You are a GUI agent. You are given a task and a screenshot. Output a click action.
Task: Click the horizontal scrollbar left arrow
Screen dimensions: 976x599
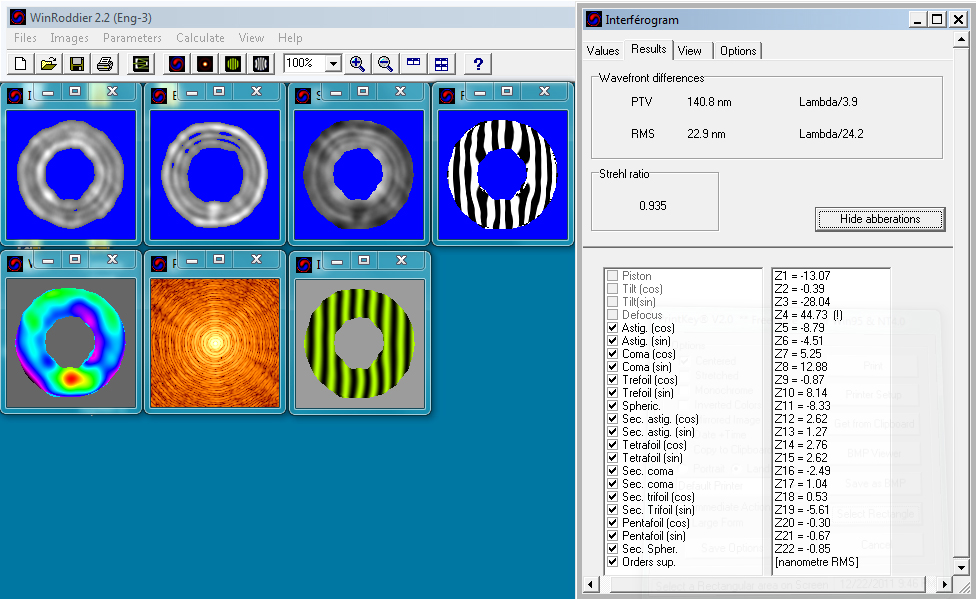(x=590, y=584)
